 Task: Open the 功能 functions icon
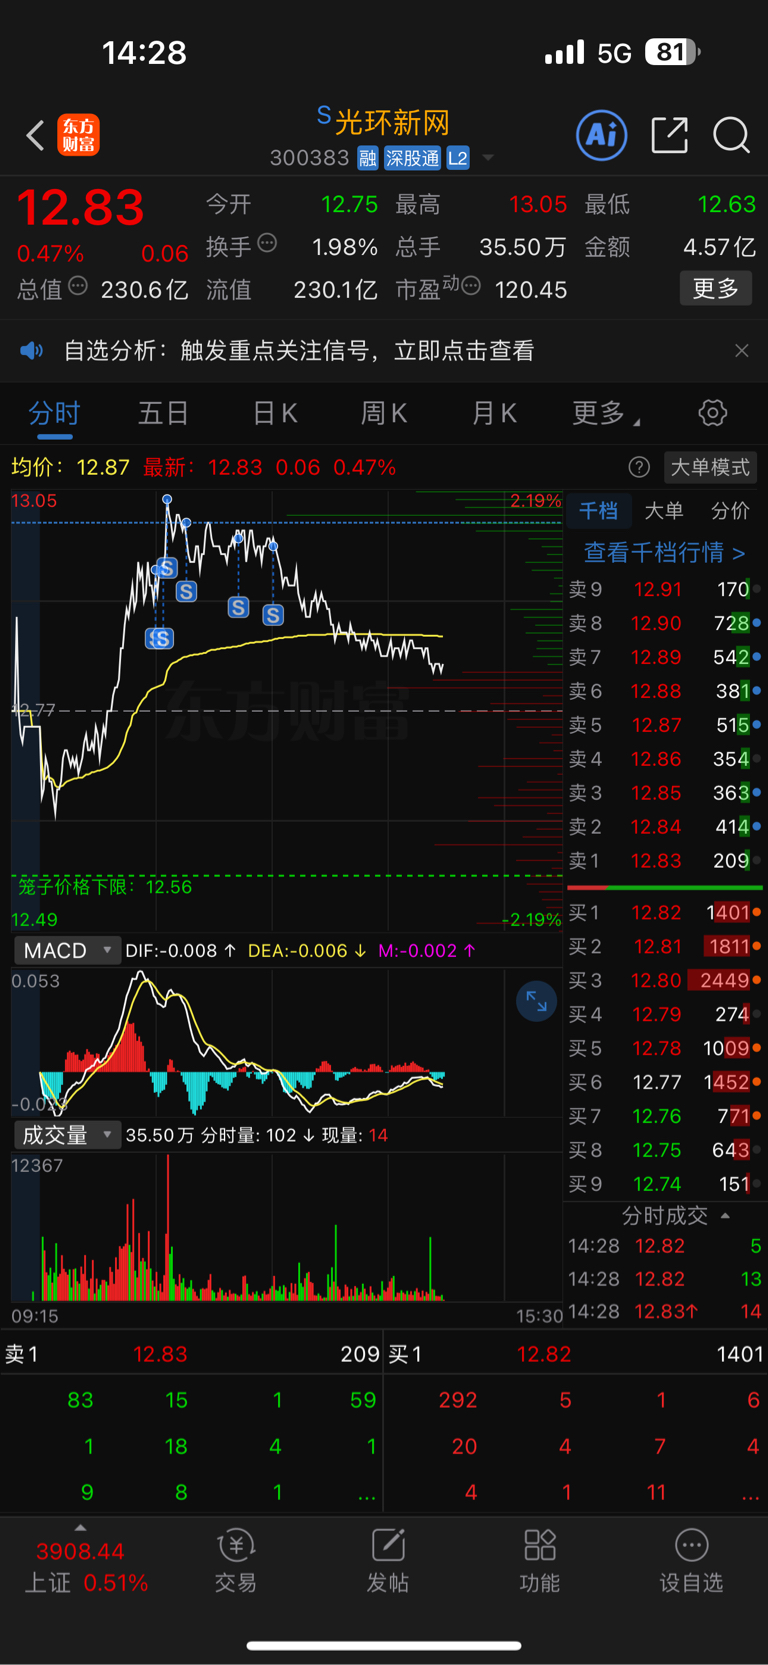(x=540, y=1561)
